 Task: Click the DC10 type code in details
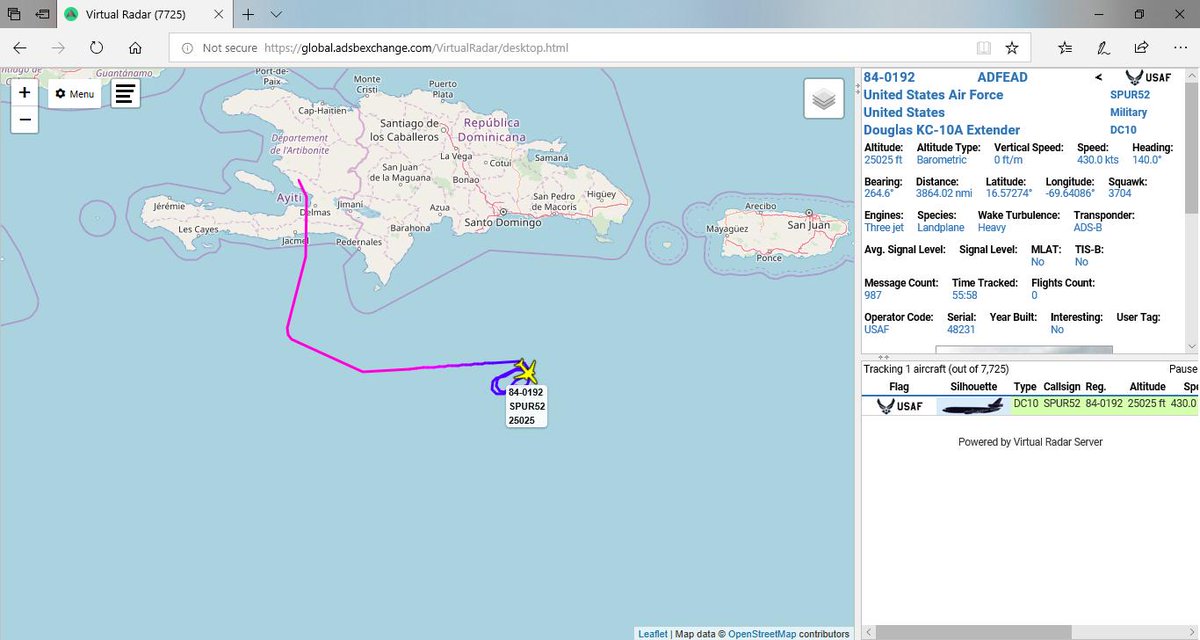pos(1123,130)
